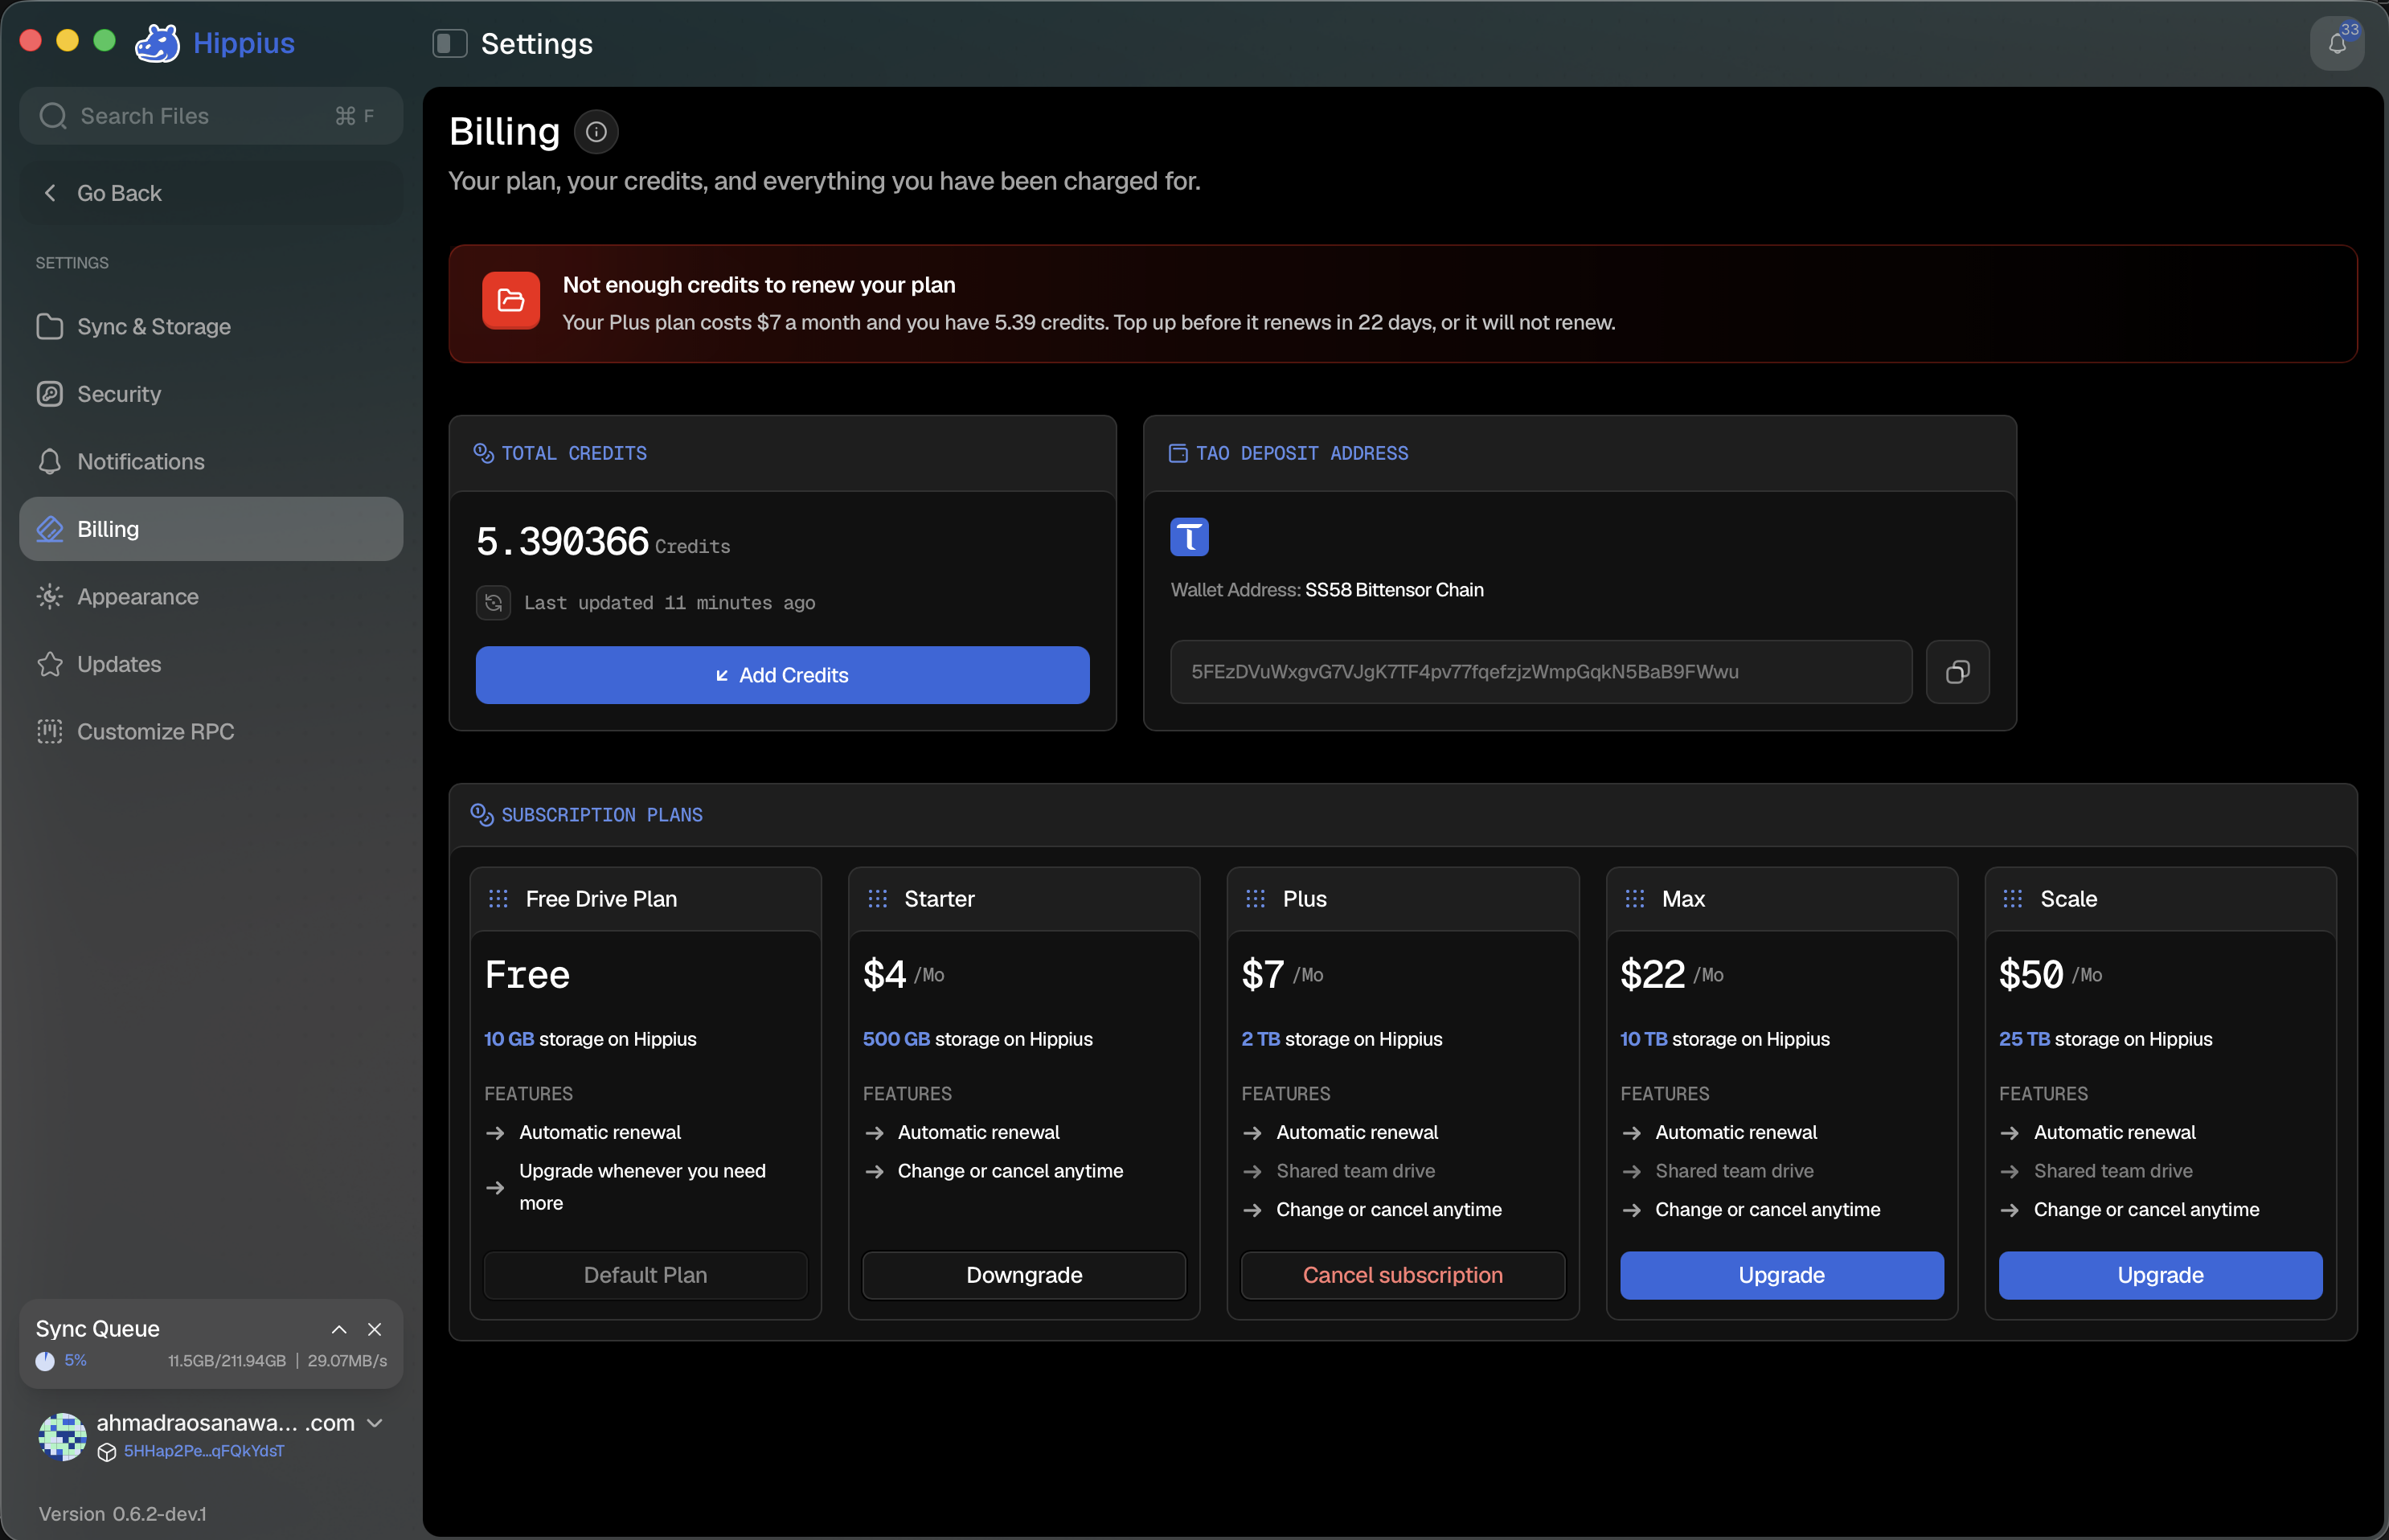
Task: Open Appearance settings
Action: click(x=211, y=597)
